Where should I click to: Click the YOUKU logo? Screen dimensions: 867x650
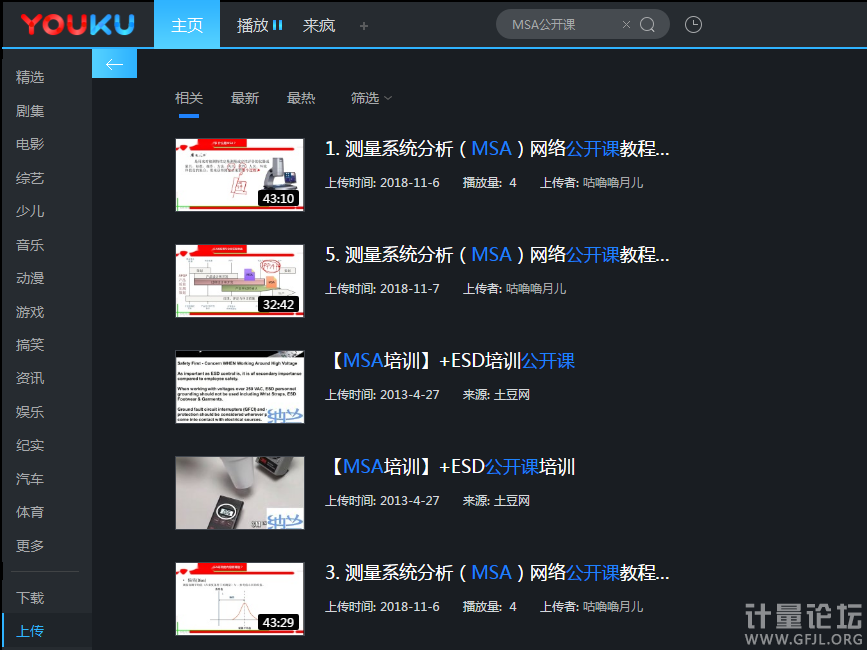coord(77,24)
